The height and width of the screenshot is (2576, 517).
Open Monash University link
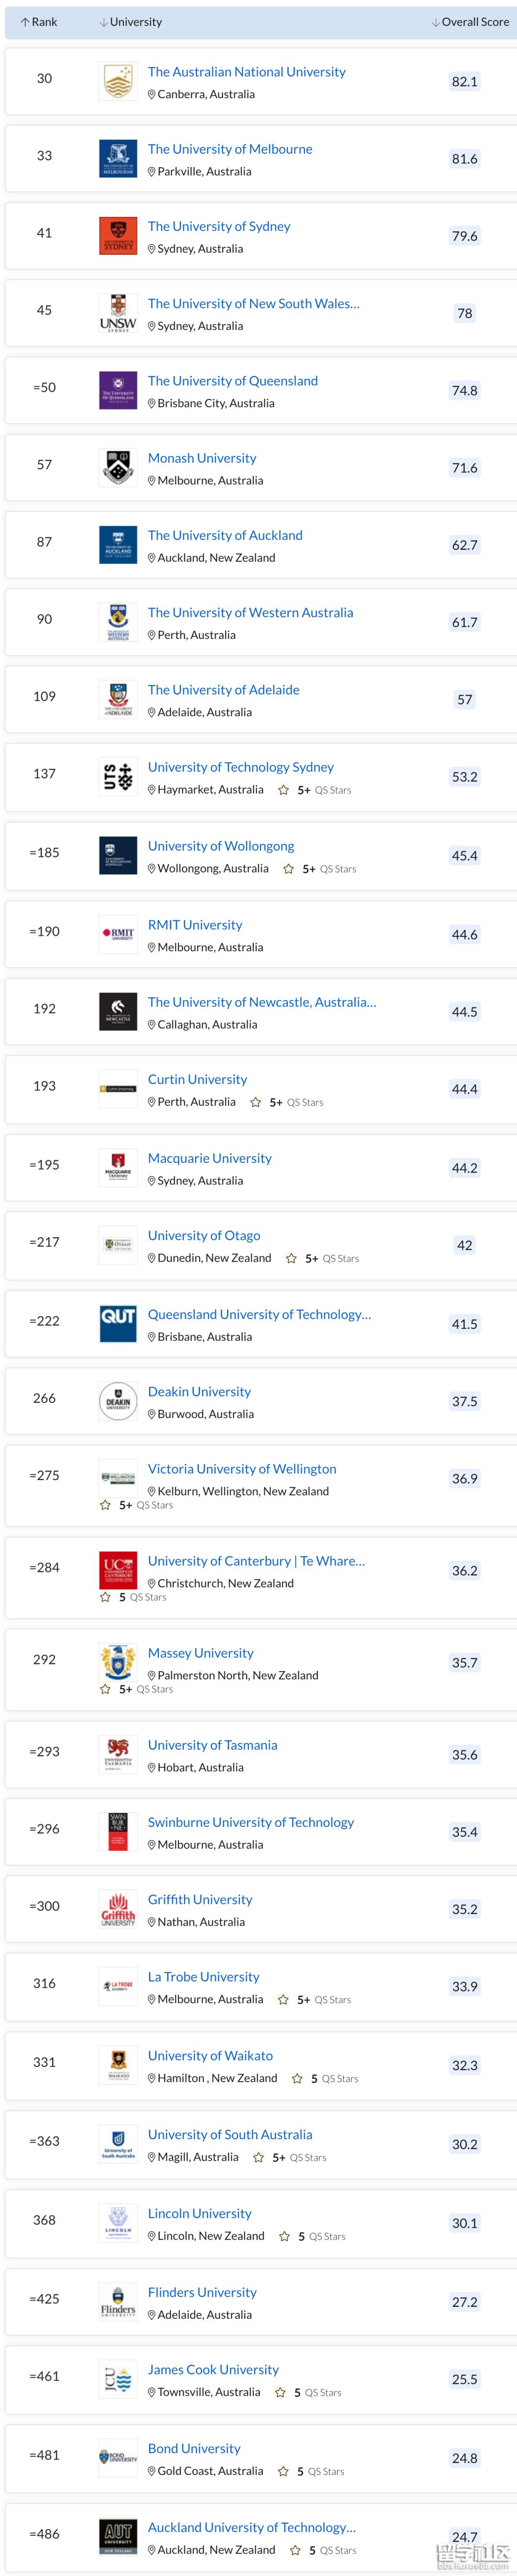pos(202,458)
